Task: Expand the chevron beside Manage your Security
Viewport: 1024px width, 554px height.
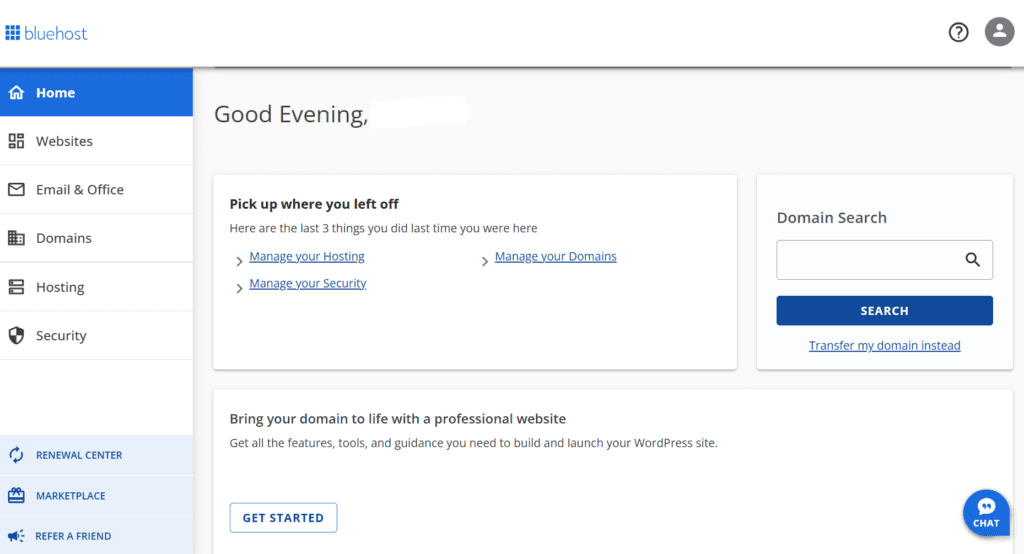Action: 239,288
